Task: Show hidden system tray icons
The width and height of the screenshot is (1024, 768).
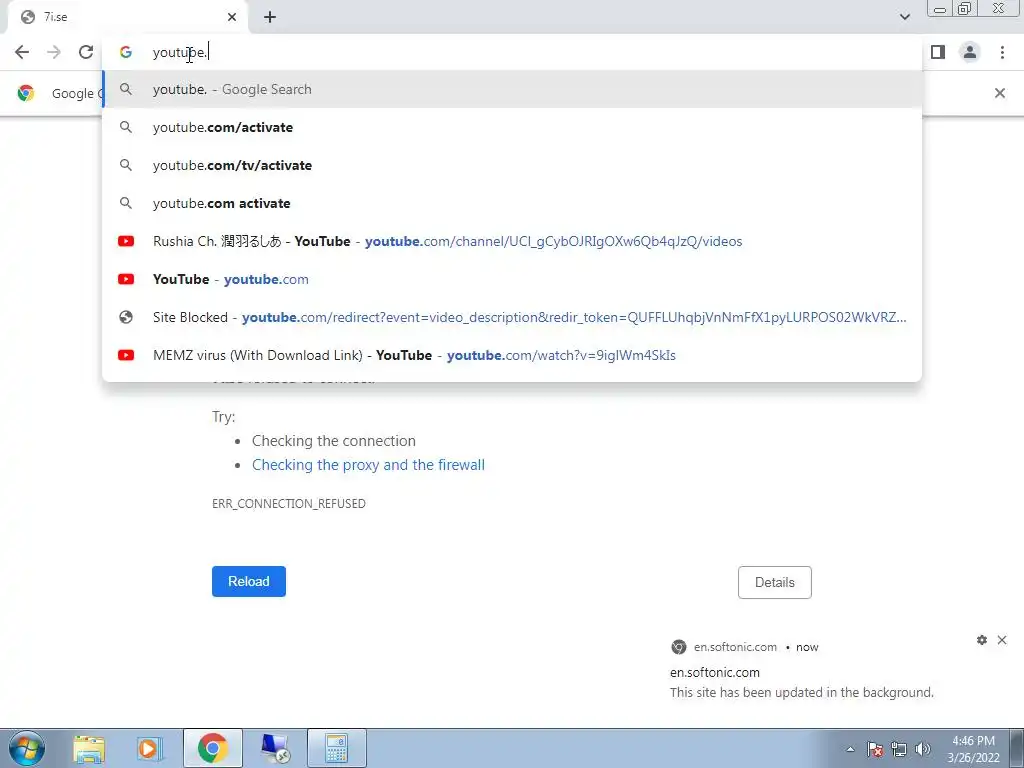Action: click(850, 749)
